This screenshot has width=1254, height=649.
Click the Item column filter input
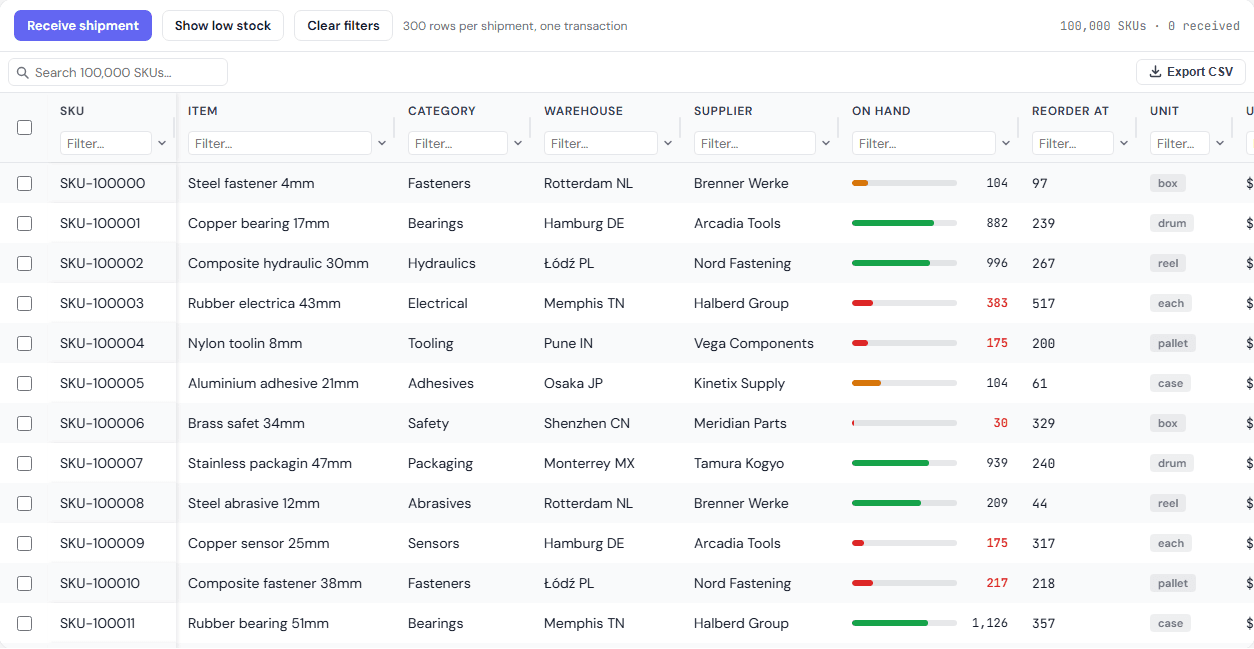tap(280, 143)
